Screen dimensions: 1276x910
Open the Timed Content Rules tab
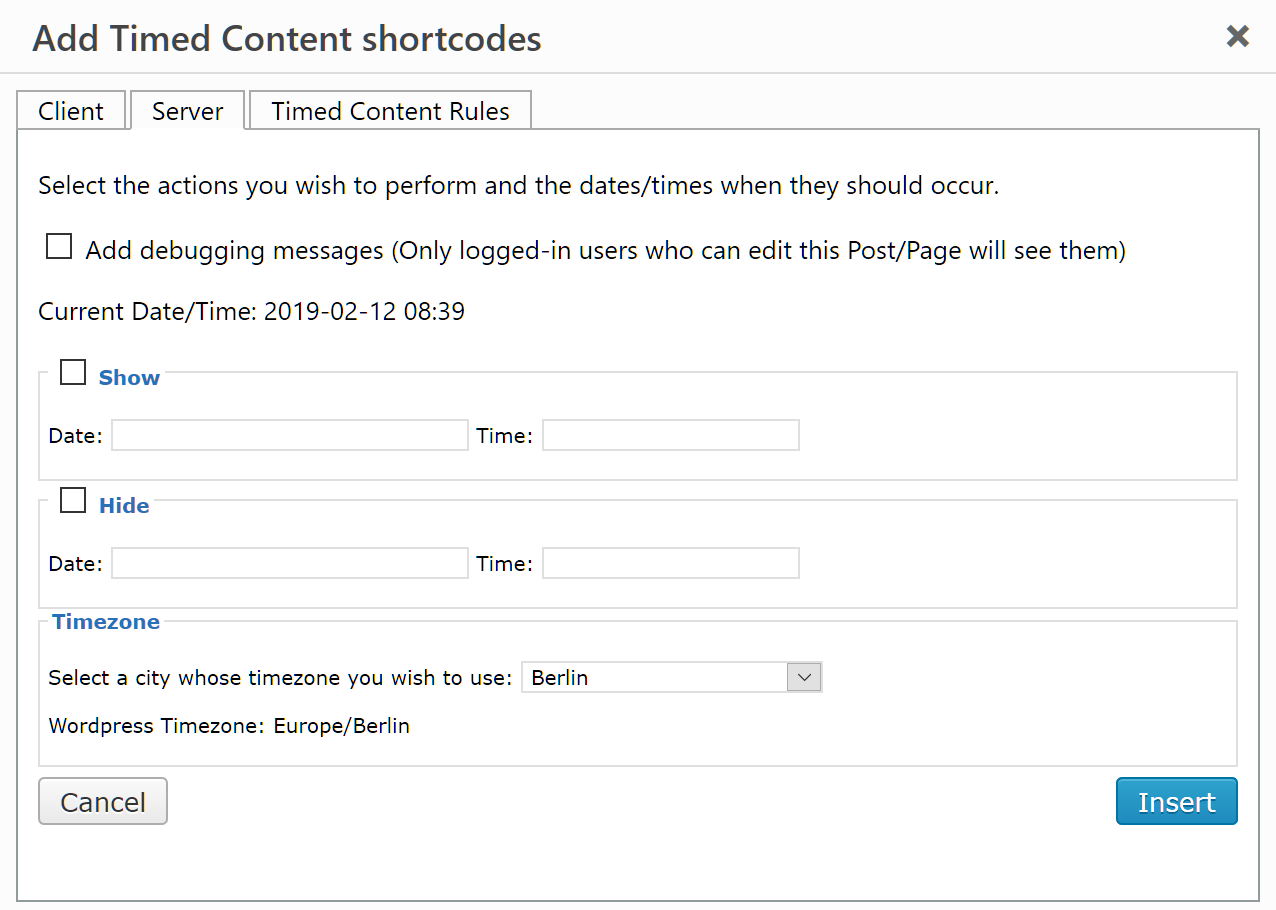point(390,111)
